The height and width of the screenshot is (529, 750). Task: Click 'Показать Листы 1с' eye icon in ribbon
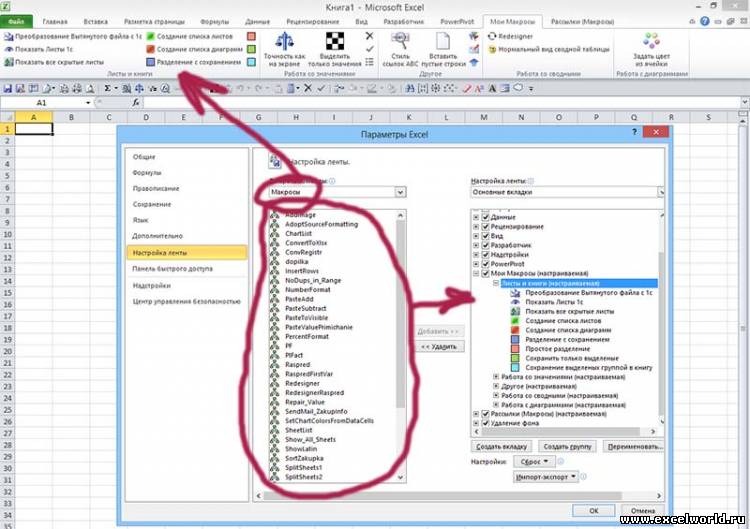9,49
